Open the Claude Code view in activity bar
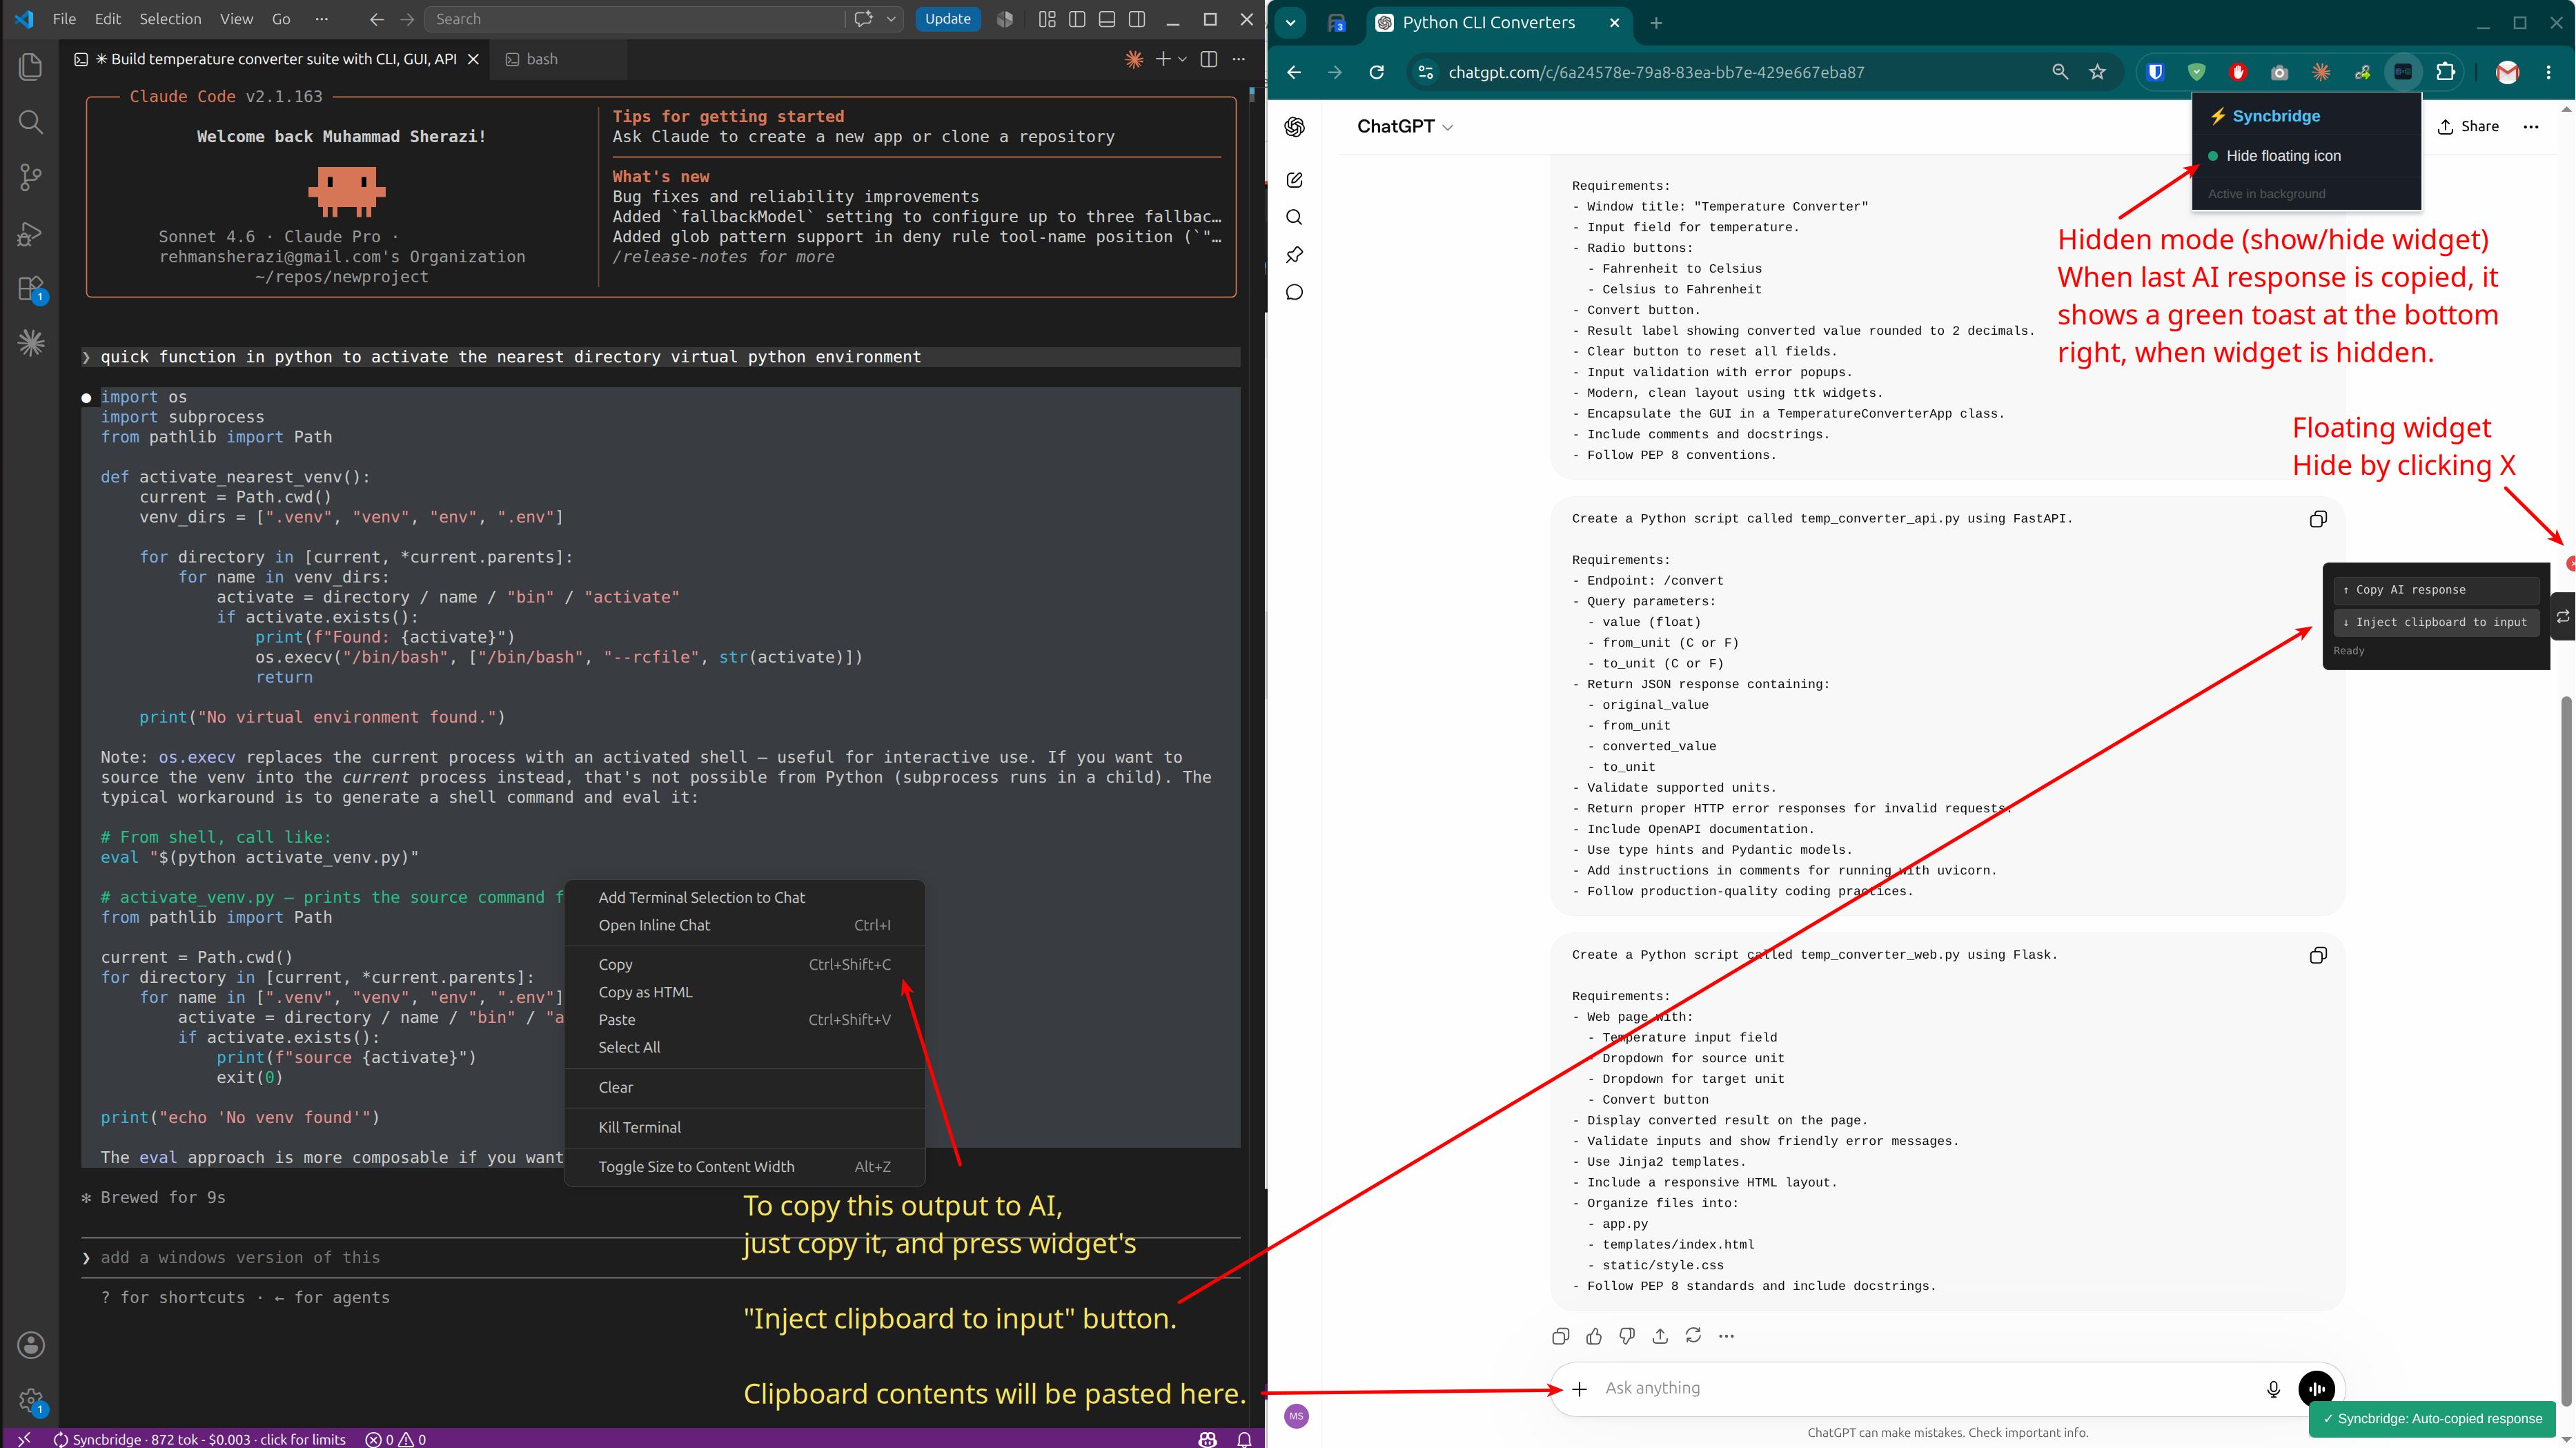This screenshot has height=1448, width=2576. click(31, 343)
